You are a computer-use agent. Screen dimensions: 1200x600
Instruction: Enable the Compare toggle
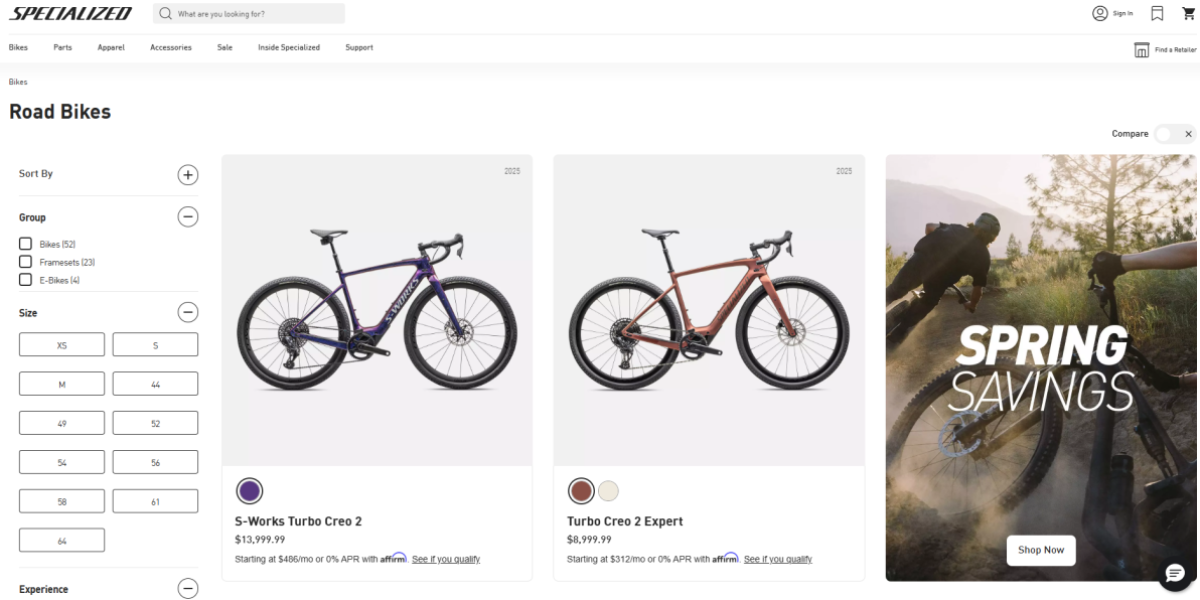coord(1174,134)
